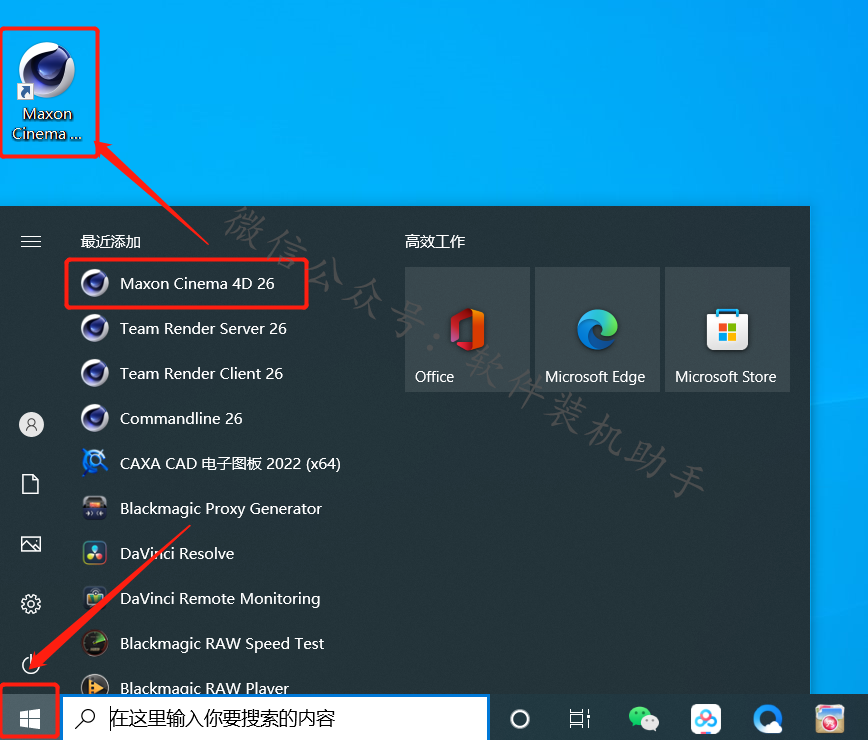Open the blue Q browser taskbar icon
This screenshot has width=868, height=740.
[768, 719]
